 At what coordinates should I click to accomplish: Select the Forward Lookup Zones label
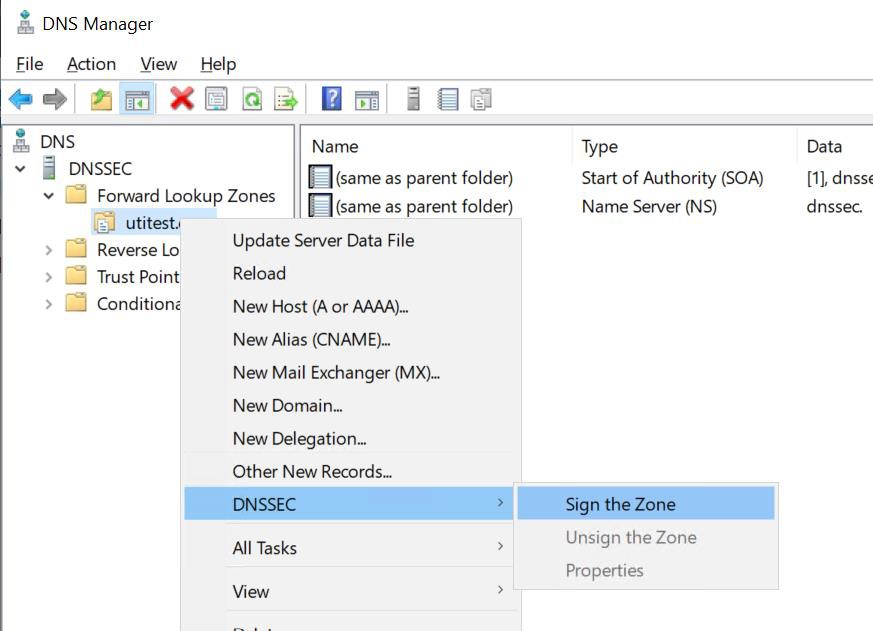point(186,195)
